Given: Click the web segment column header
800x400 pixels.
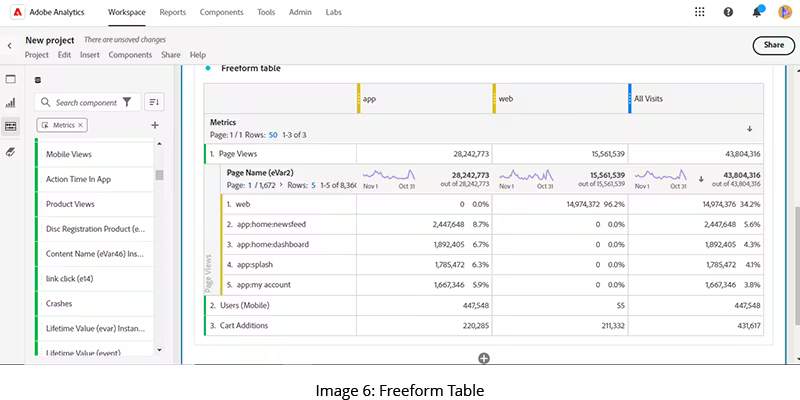Looking at the screenshot, I should [560, 98].
